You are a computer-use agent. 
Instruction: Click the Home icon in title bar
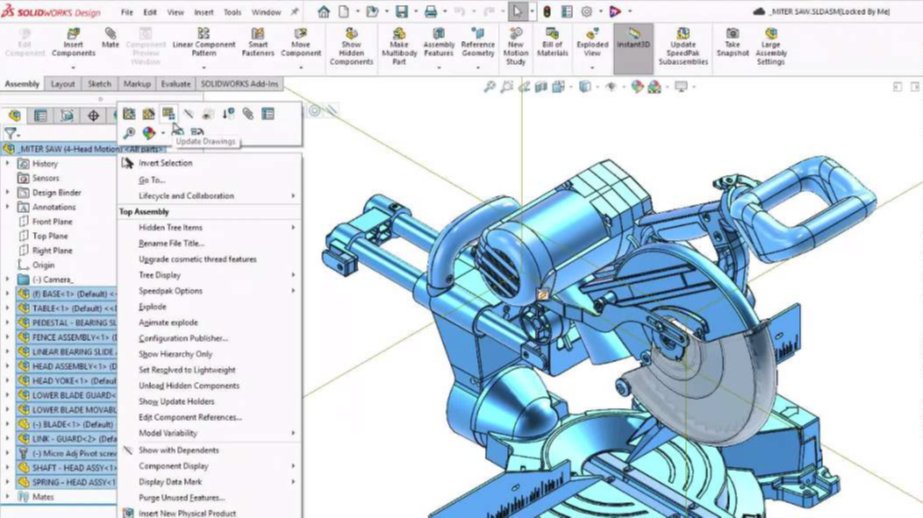coord(323,11)
